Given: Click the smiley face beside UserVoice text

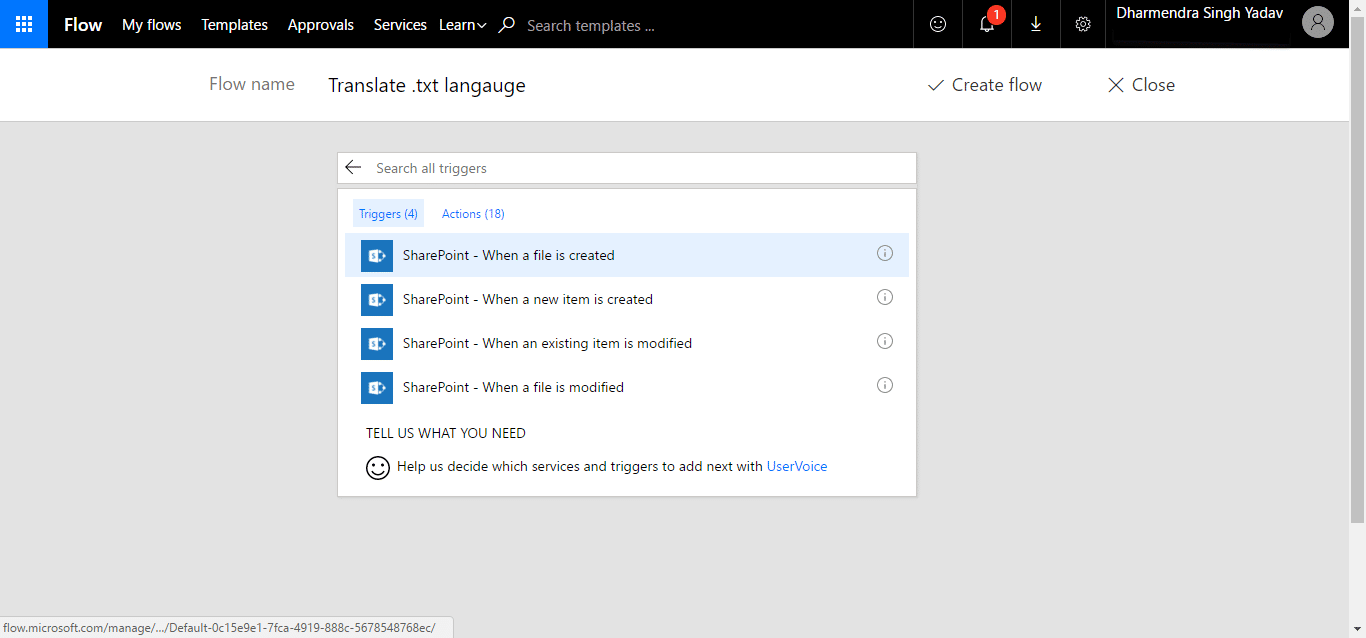Looking at the screenshot, I should (378, 467).
